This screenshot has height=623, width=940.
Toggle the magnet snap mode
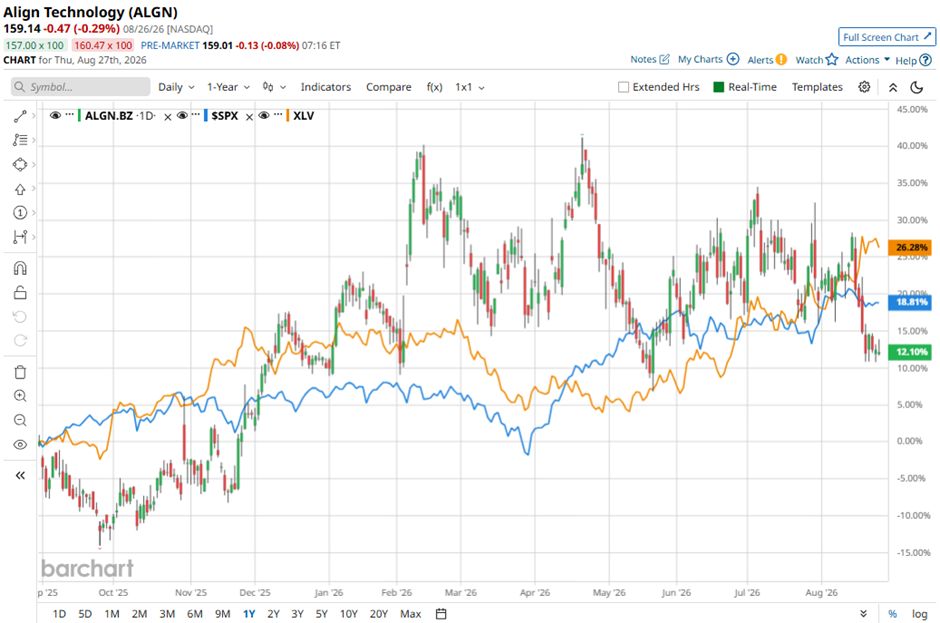point(20,268)
